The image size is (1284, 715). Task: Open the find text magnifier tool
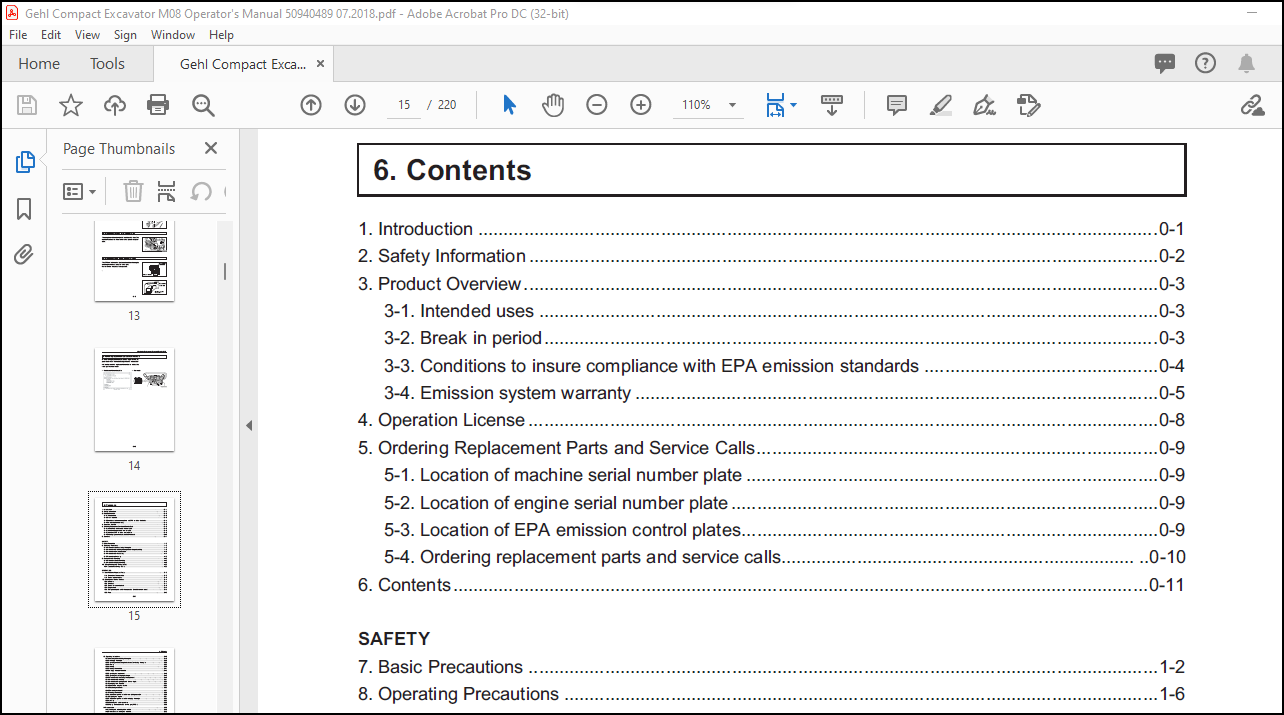203,105
